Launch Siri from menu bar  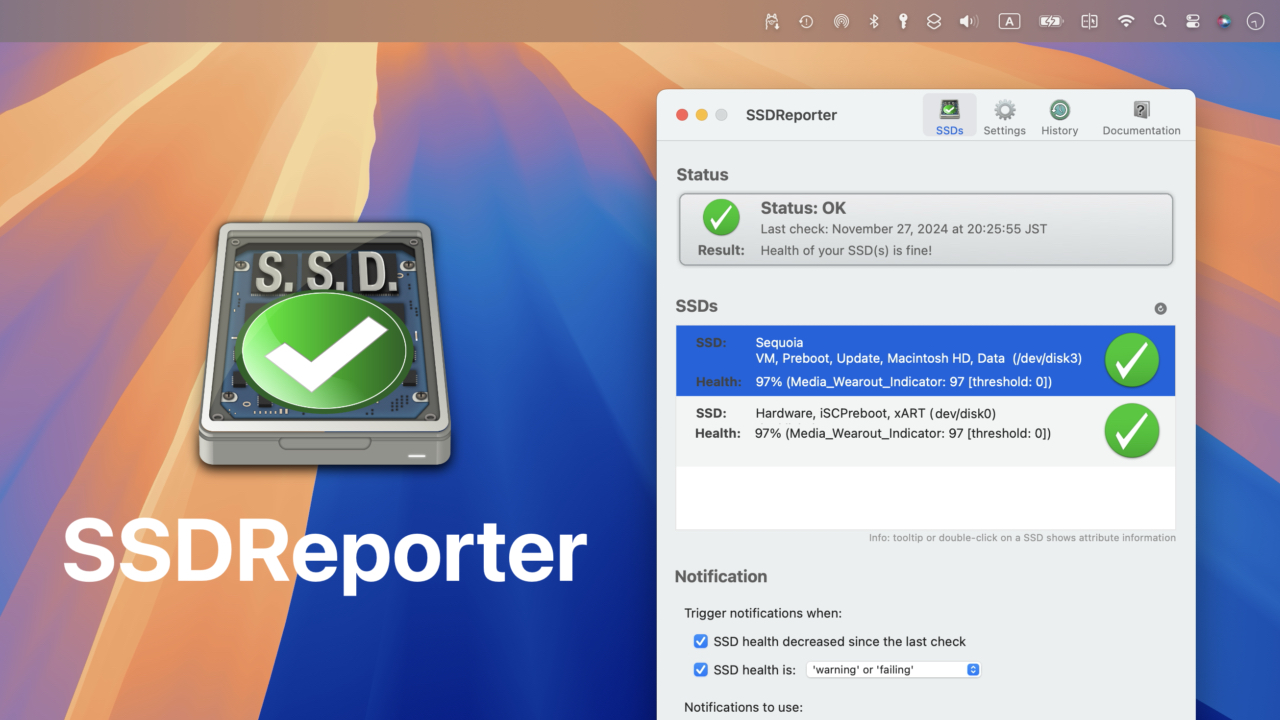1224,21
